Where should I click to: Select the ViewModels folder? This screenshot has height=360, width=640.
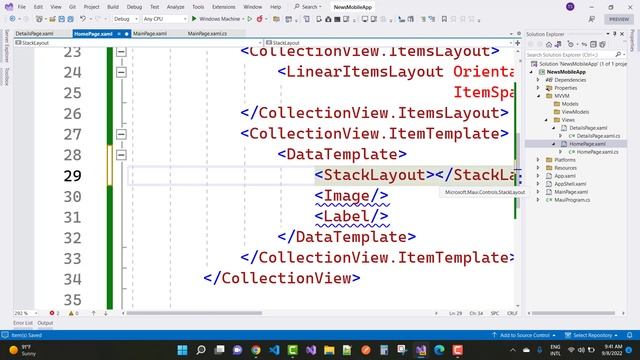pos(575,112)
